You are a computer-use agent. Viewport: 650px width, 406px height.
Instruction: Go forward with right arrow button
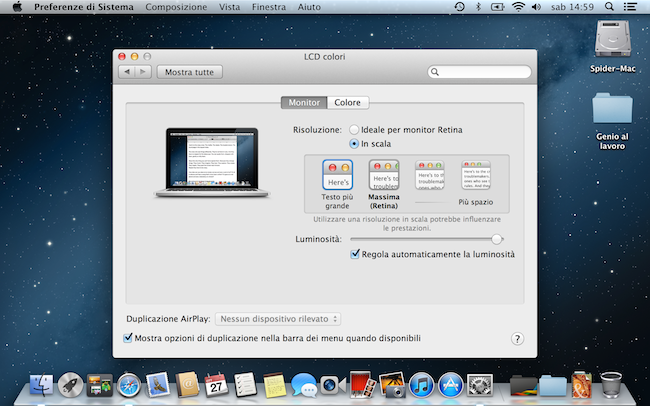coord(143,72)
